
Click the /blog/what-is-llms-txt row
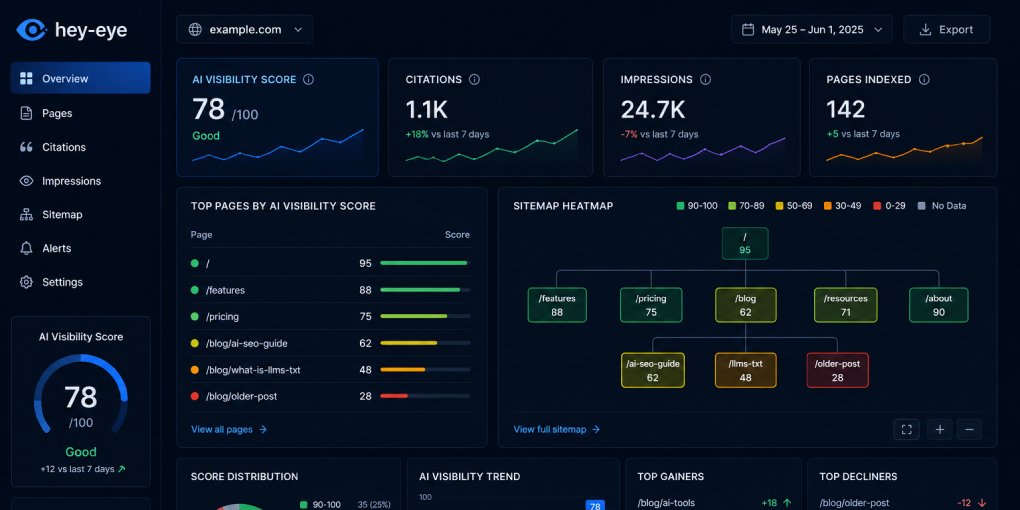(x=330, y=369)
